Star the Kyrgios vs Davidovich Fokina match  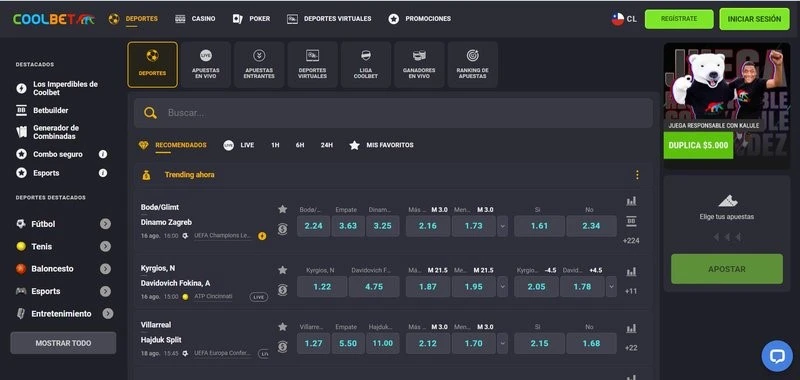tap(283, 270)
